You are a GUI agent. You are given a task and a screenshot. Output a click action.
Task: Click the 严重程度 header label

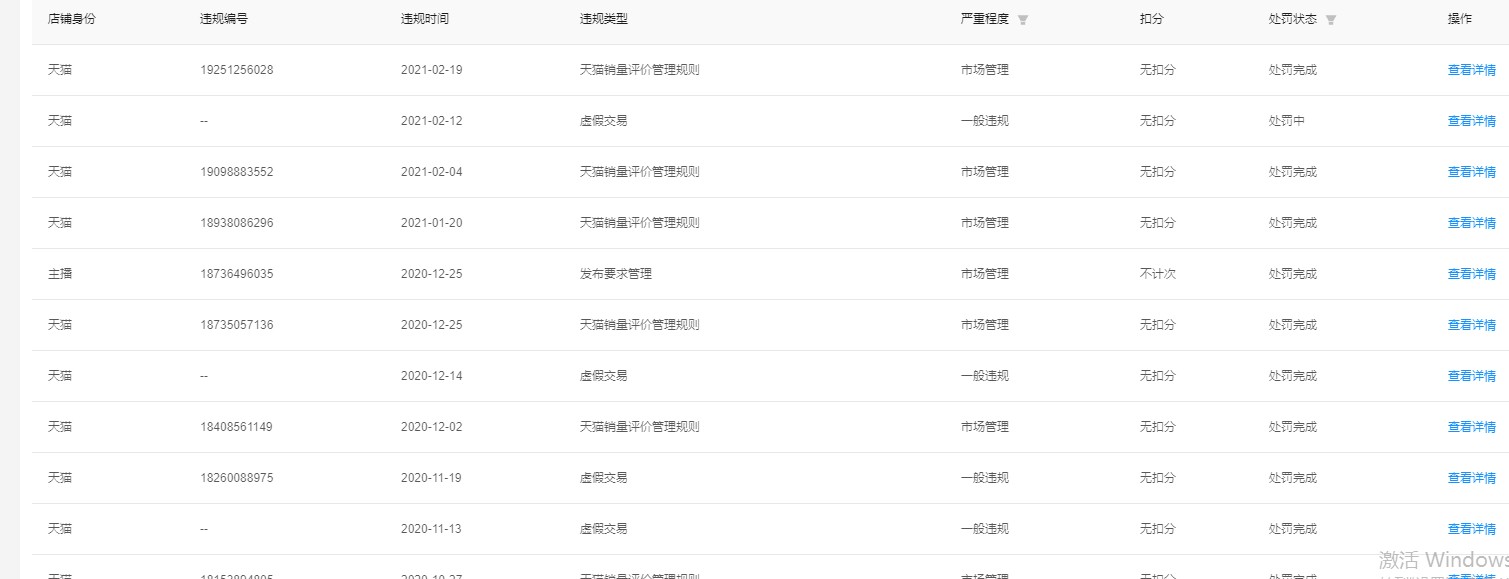pos(985,19)
